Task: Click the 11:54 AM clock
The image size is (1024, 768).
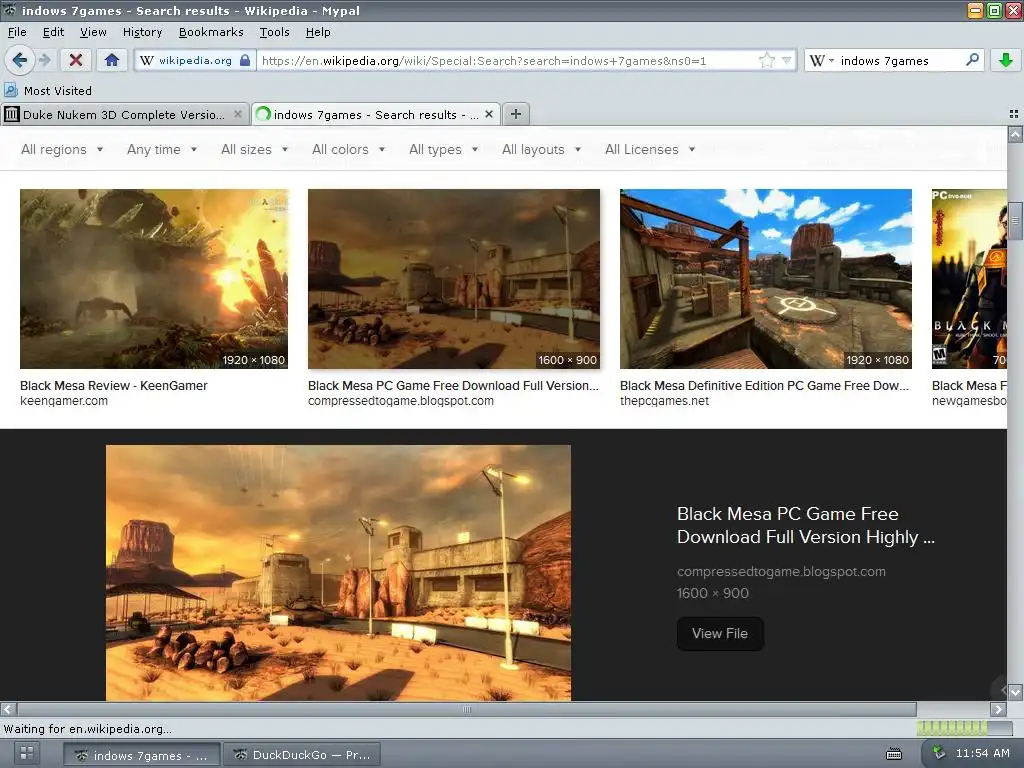Action: [x=982, y=754]
